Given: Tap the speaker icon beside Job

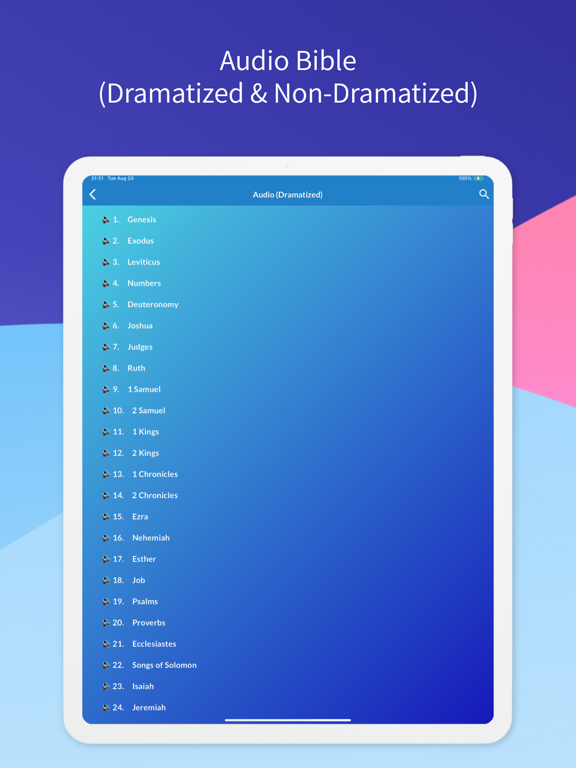Looking at the screenshot, I should (x=105, y=580).
